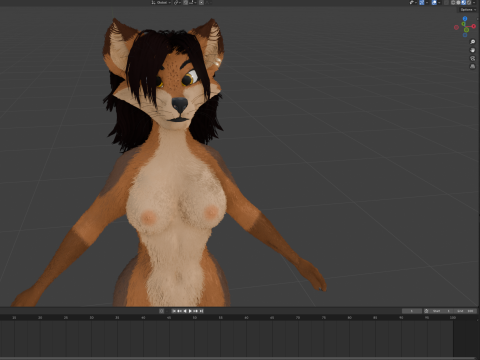Switch to solid viewport shading

458,2
